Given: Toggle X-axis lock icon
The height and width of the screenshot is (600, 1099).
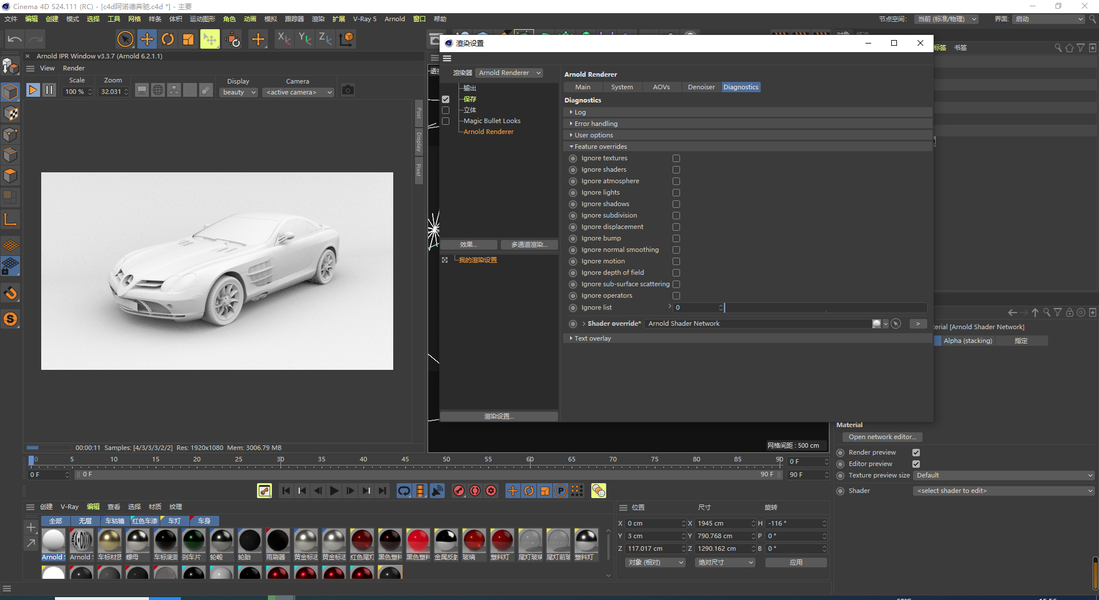Looking at the screenshot, I should (x=283, y=39).
